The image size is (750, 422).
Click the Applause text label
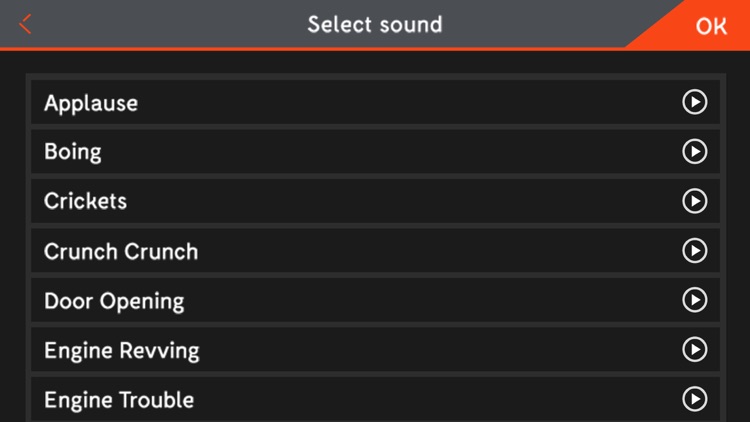[91, 103]
